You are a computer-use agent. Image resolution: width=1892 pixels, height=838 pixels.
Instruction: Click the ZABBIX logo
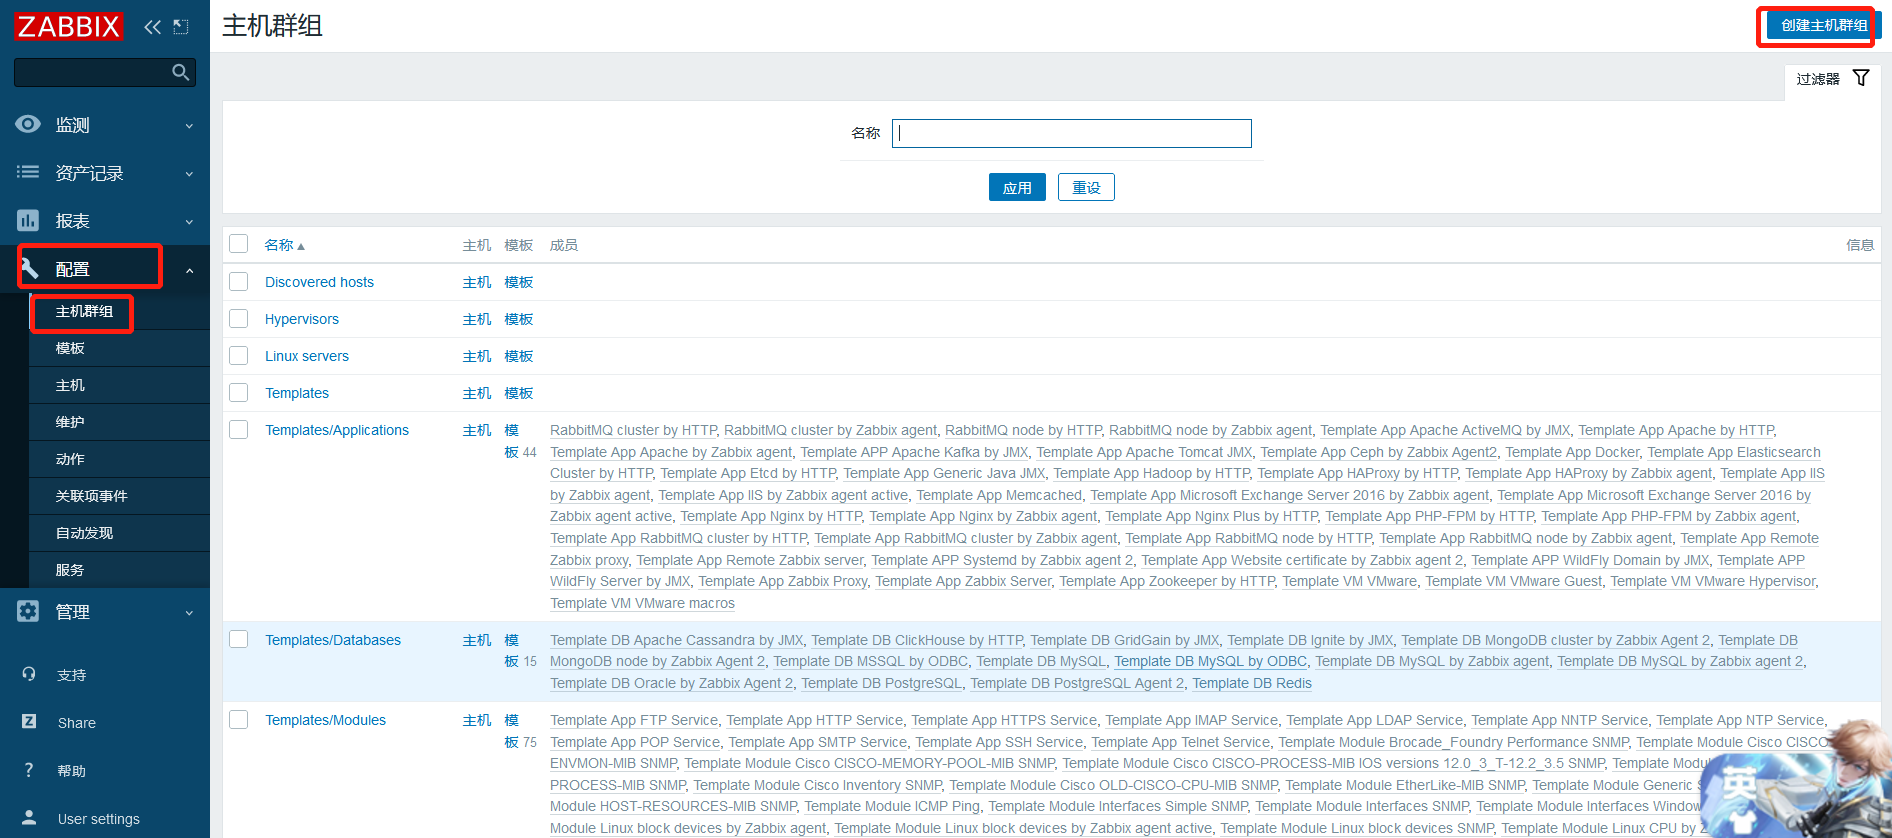coord(68,26)
